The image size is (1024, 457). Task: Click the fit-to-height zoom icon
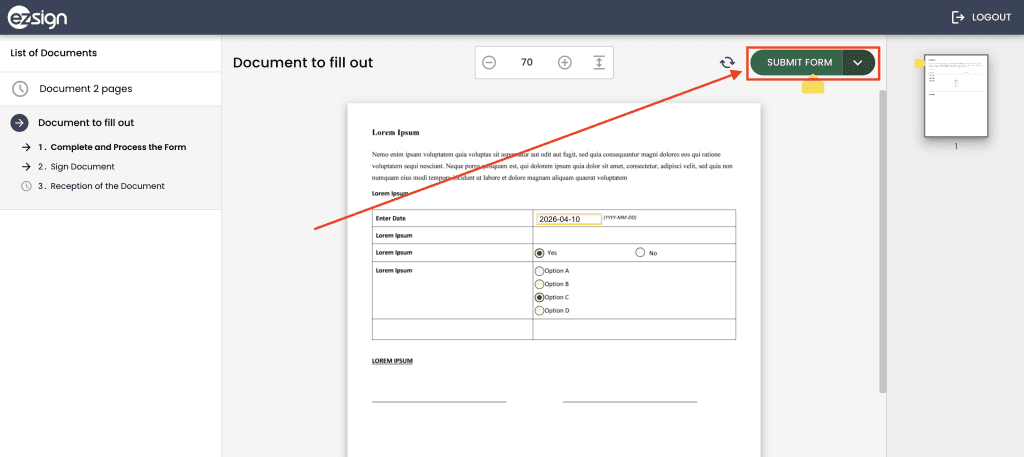click(x=598, y=62)
